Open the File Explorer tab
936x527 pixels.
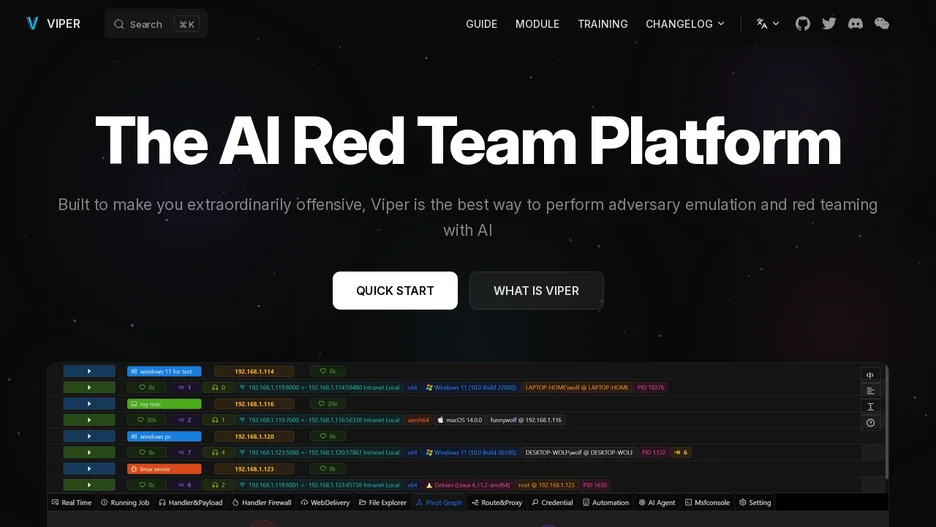coord(383,503)
